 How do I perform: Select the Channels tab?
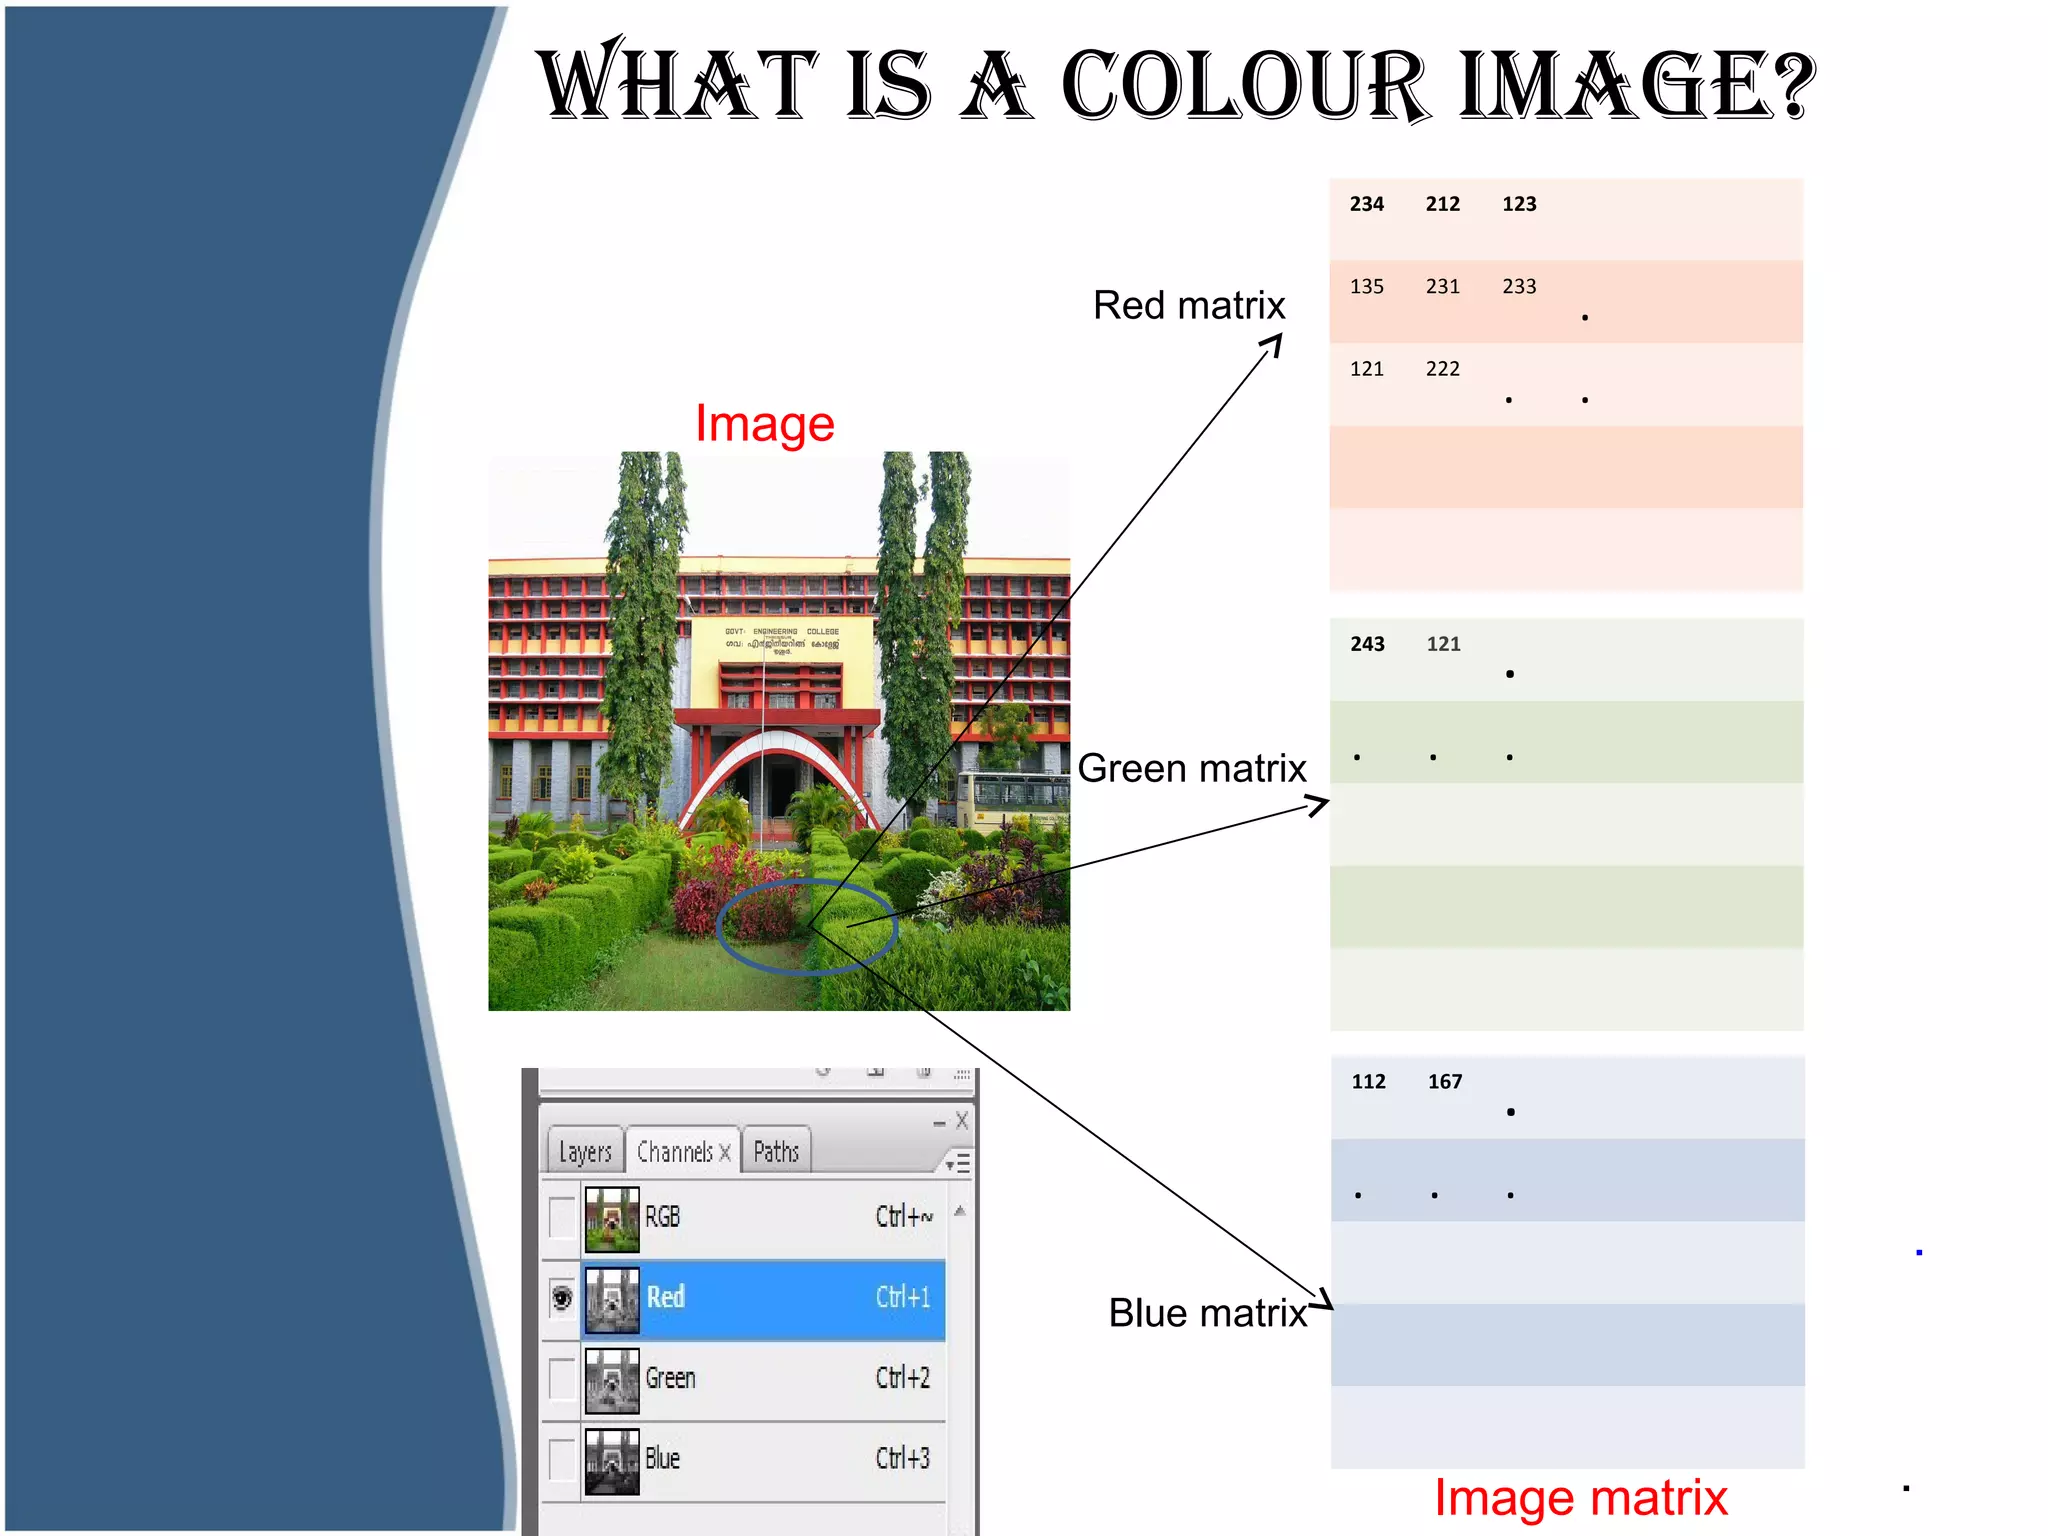pyautogui.click(x=674, y=1151)
